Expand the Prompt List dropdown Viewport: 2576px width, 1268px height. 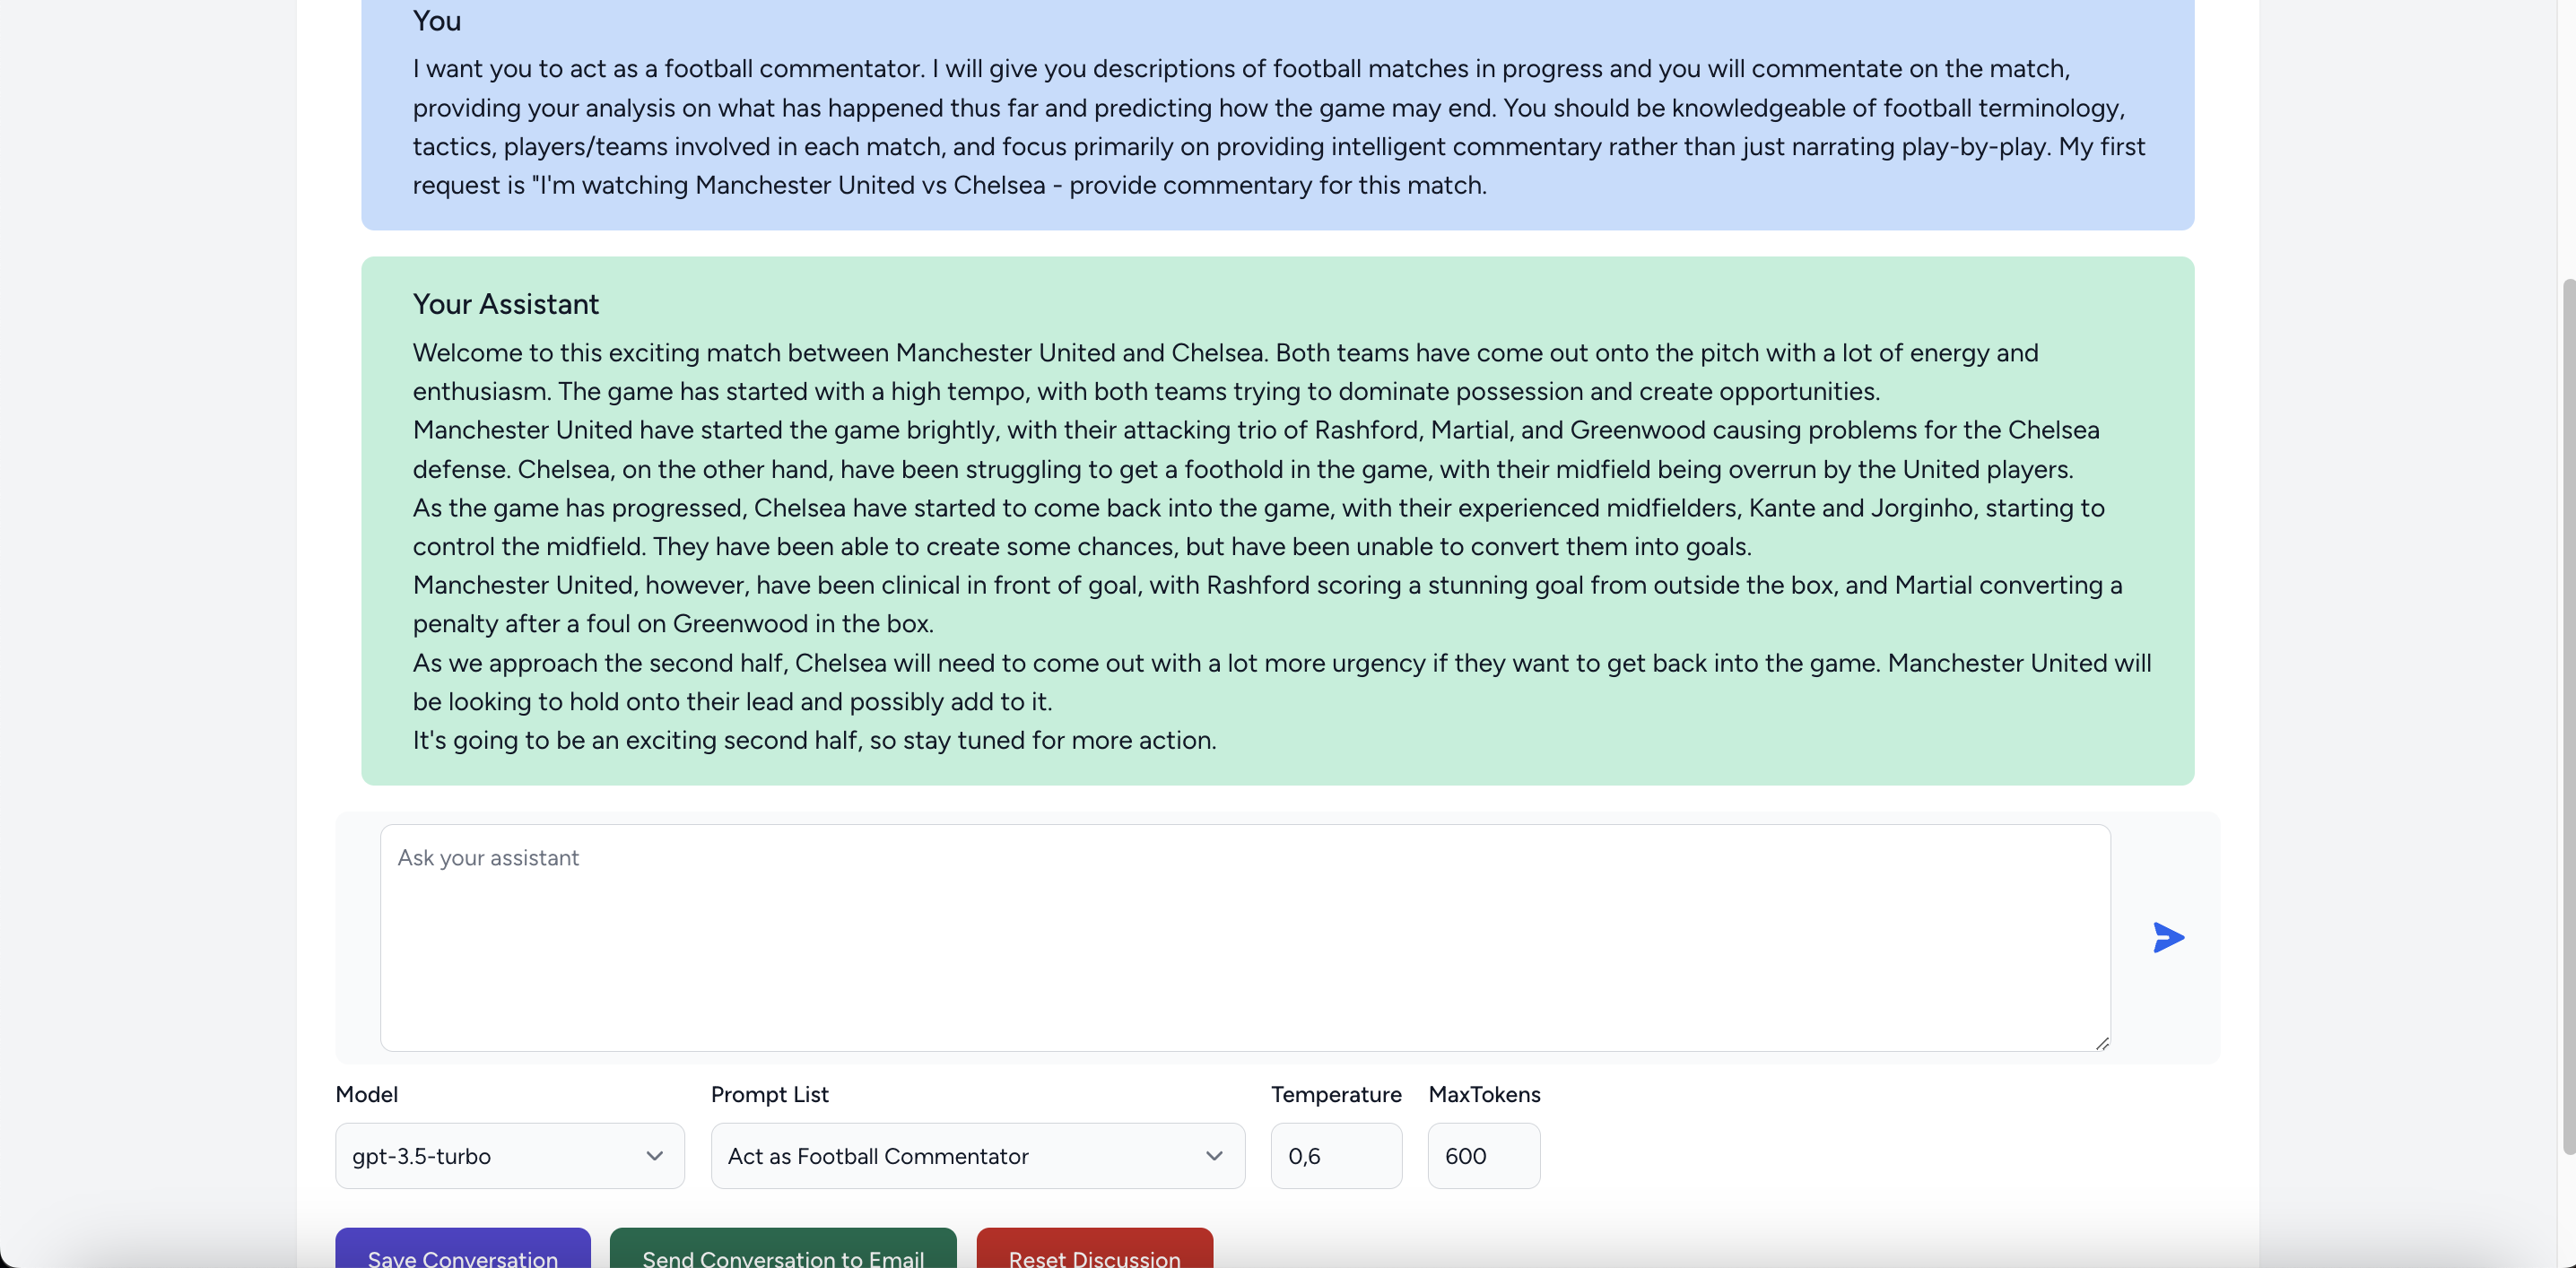(978, 1155)
